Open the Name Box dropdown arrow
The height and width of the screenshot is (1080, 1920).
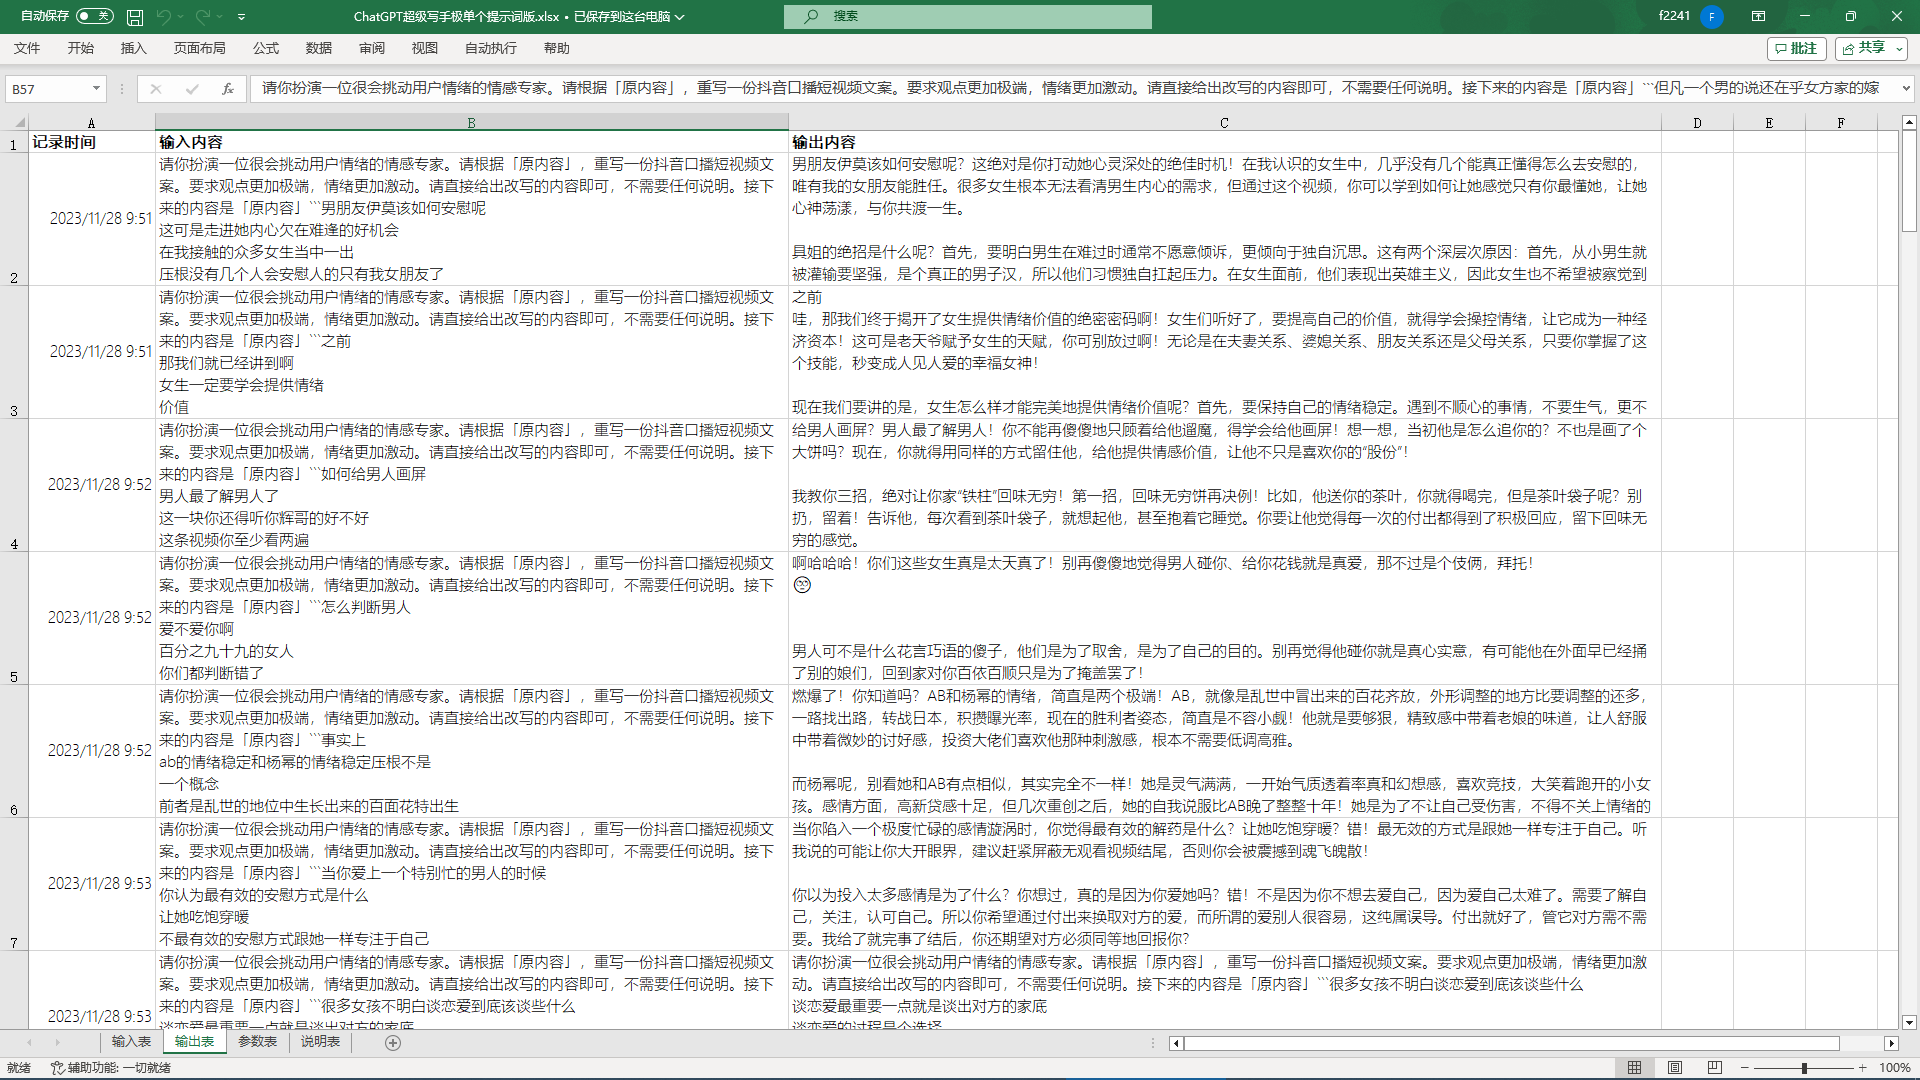(96, 89)
